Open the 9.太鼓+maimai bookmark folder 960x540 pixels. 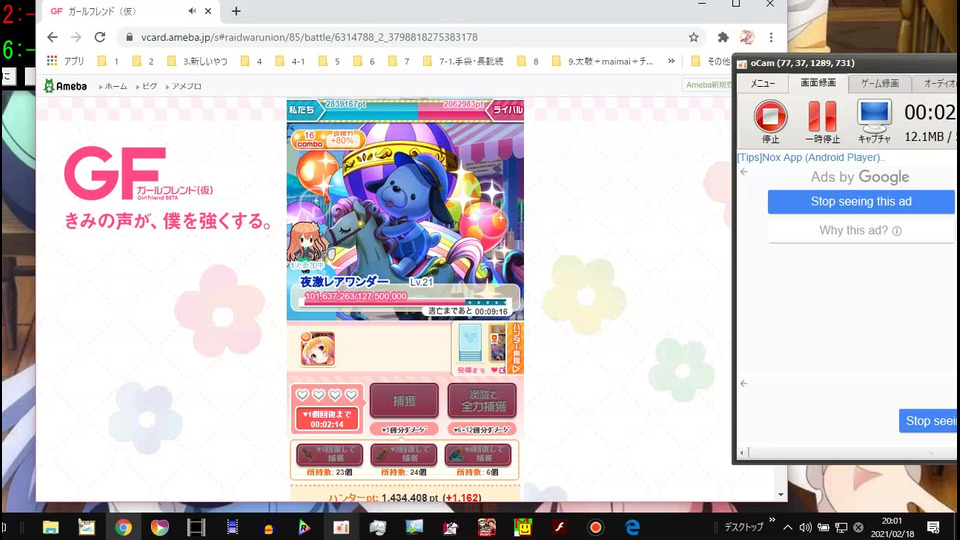602,61
